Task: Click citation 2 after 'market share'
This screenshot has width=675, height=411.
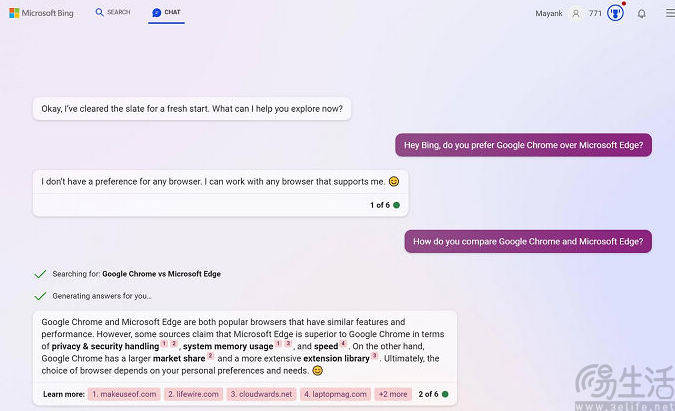Action: [211, 355]
